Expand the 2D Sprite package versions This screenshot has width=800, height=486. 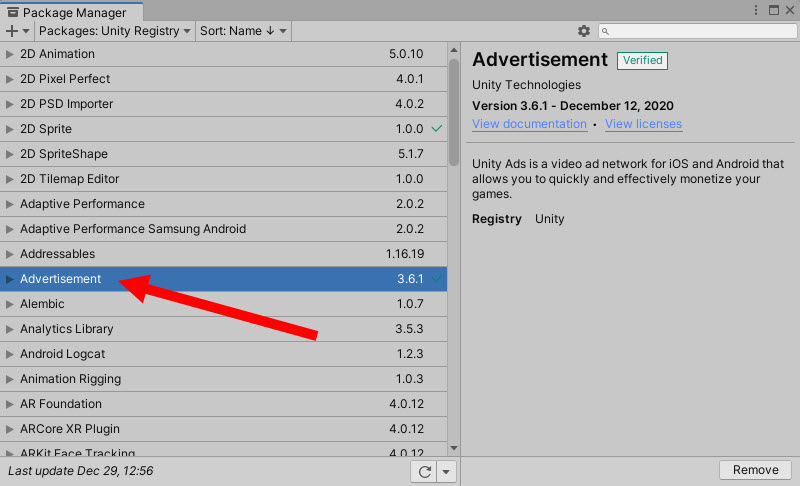9,129
